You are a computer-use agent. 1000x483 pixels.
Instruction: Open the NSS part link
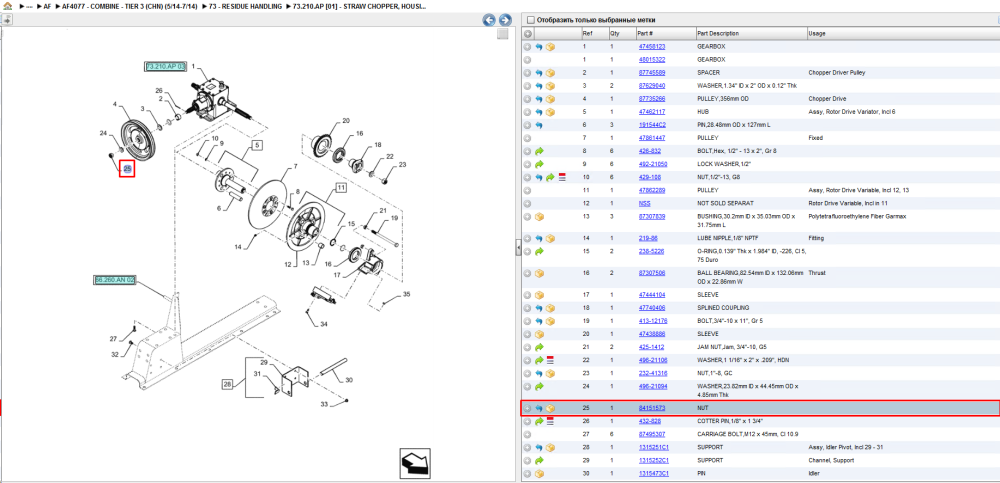(645, 203)
